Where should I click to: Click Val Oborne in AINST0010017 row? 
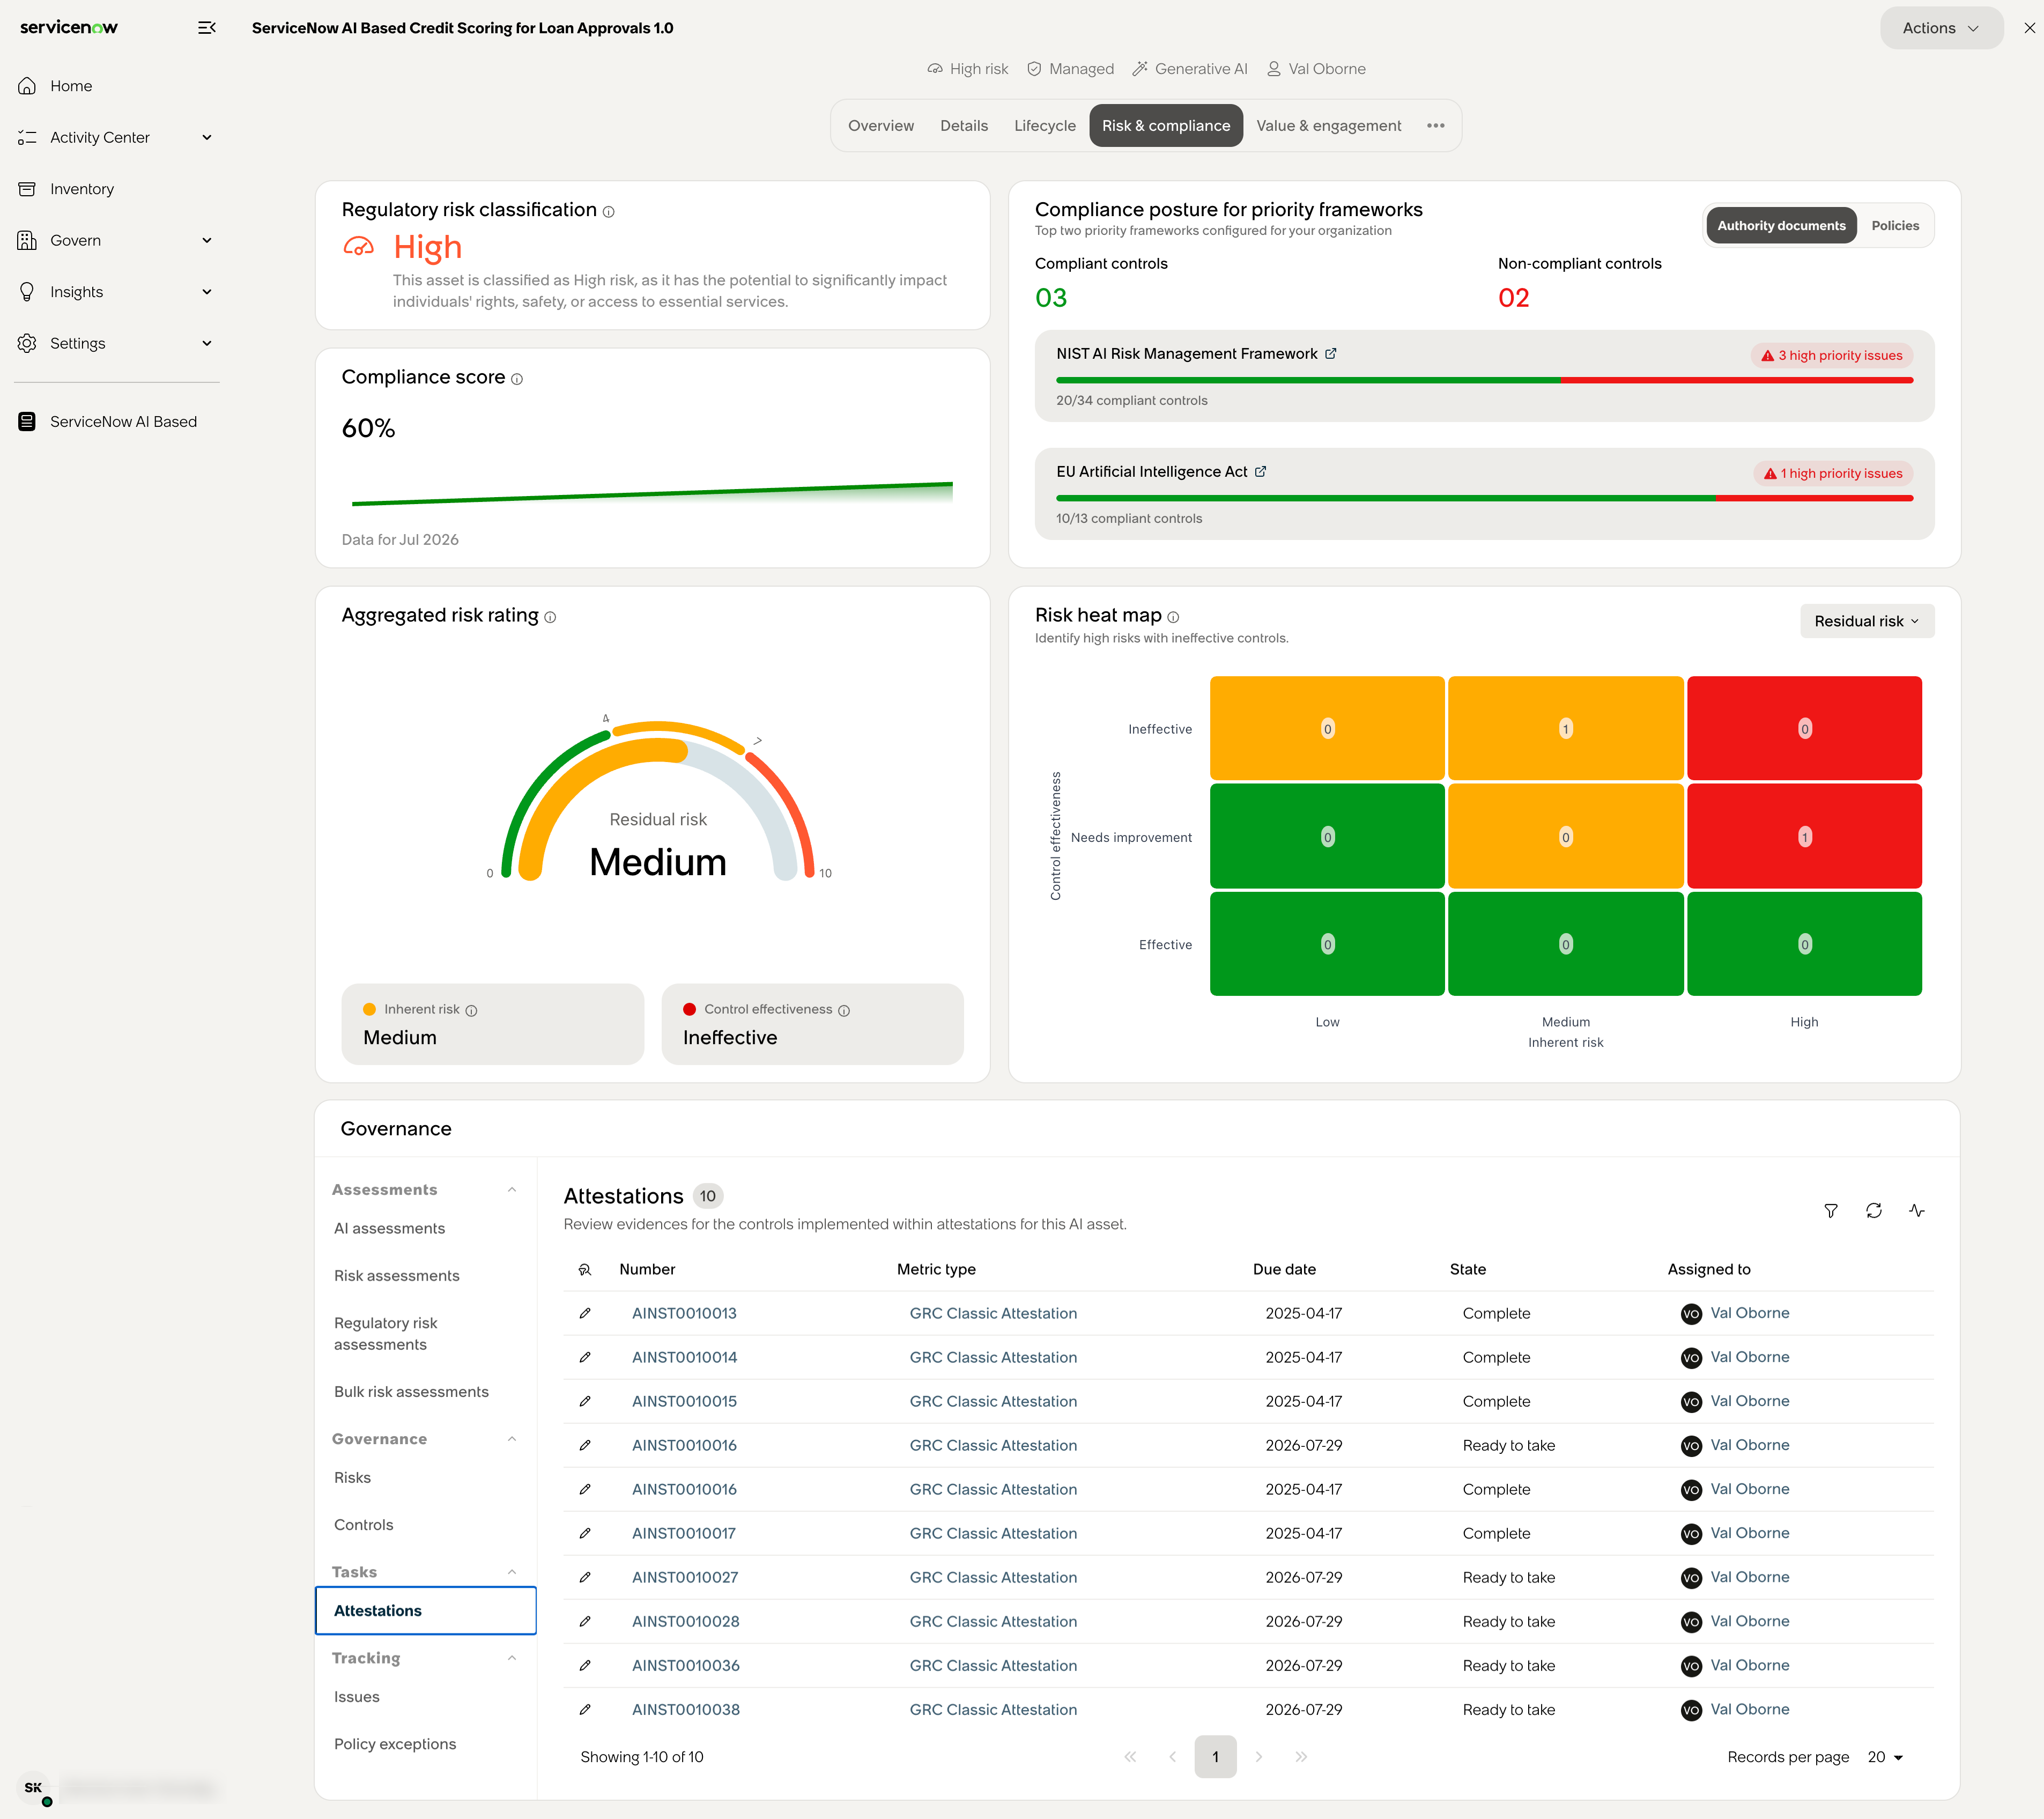[x=1750, y=1533]
